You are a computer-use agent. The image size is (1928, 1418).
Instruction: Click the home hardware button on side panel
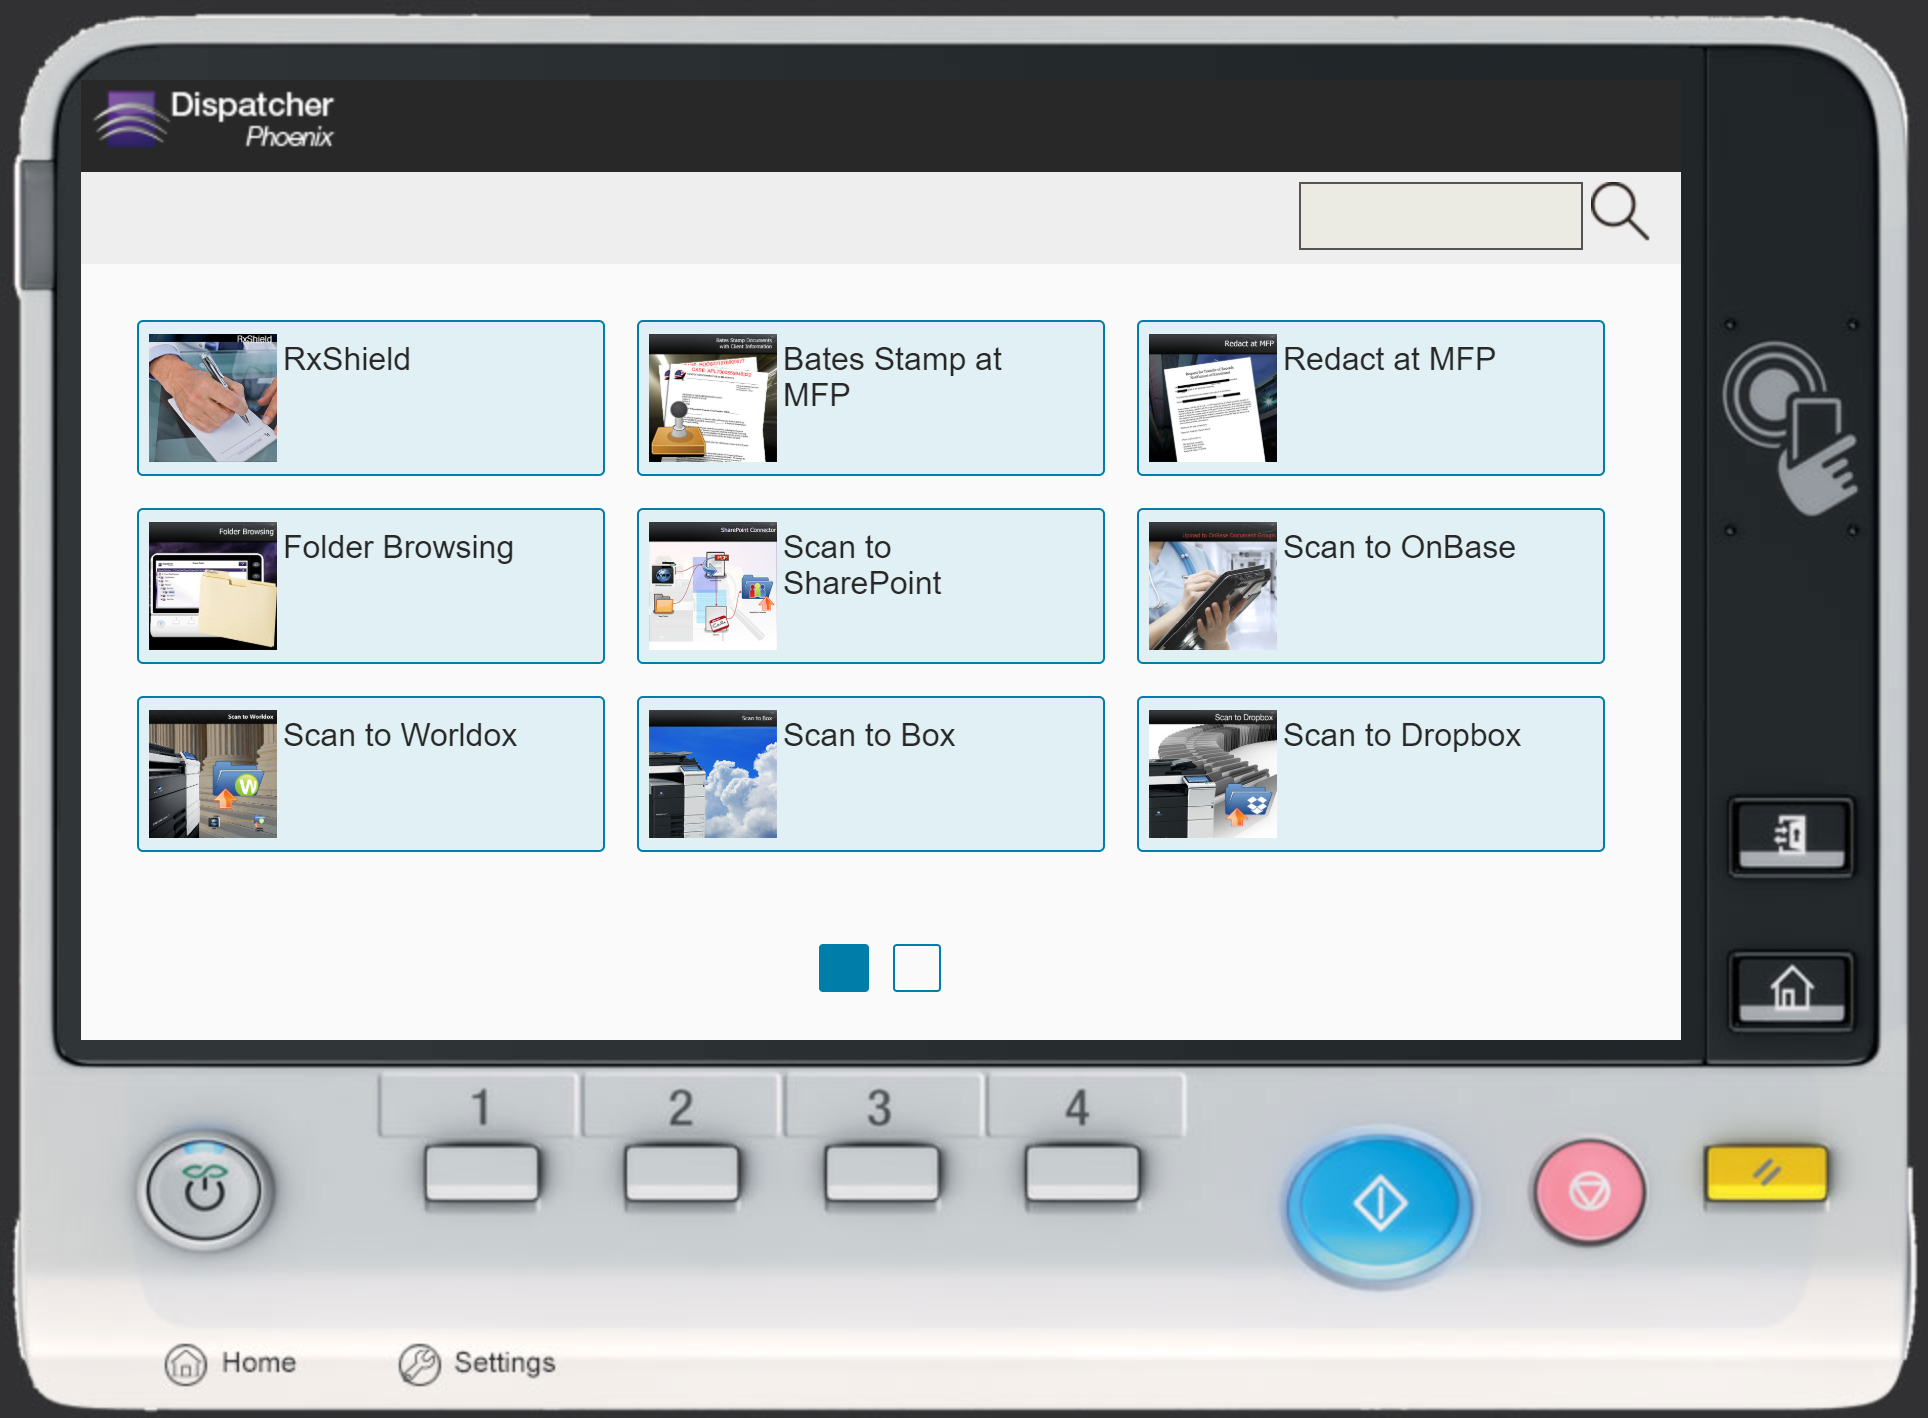[1791, 991]
